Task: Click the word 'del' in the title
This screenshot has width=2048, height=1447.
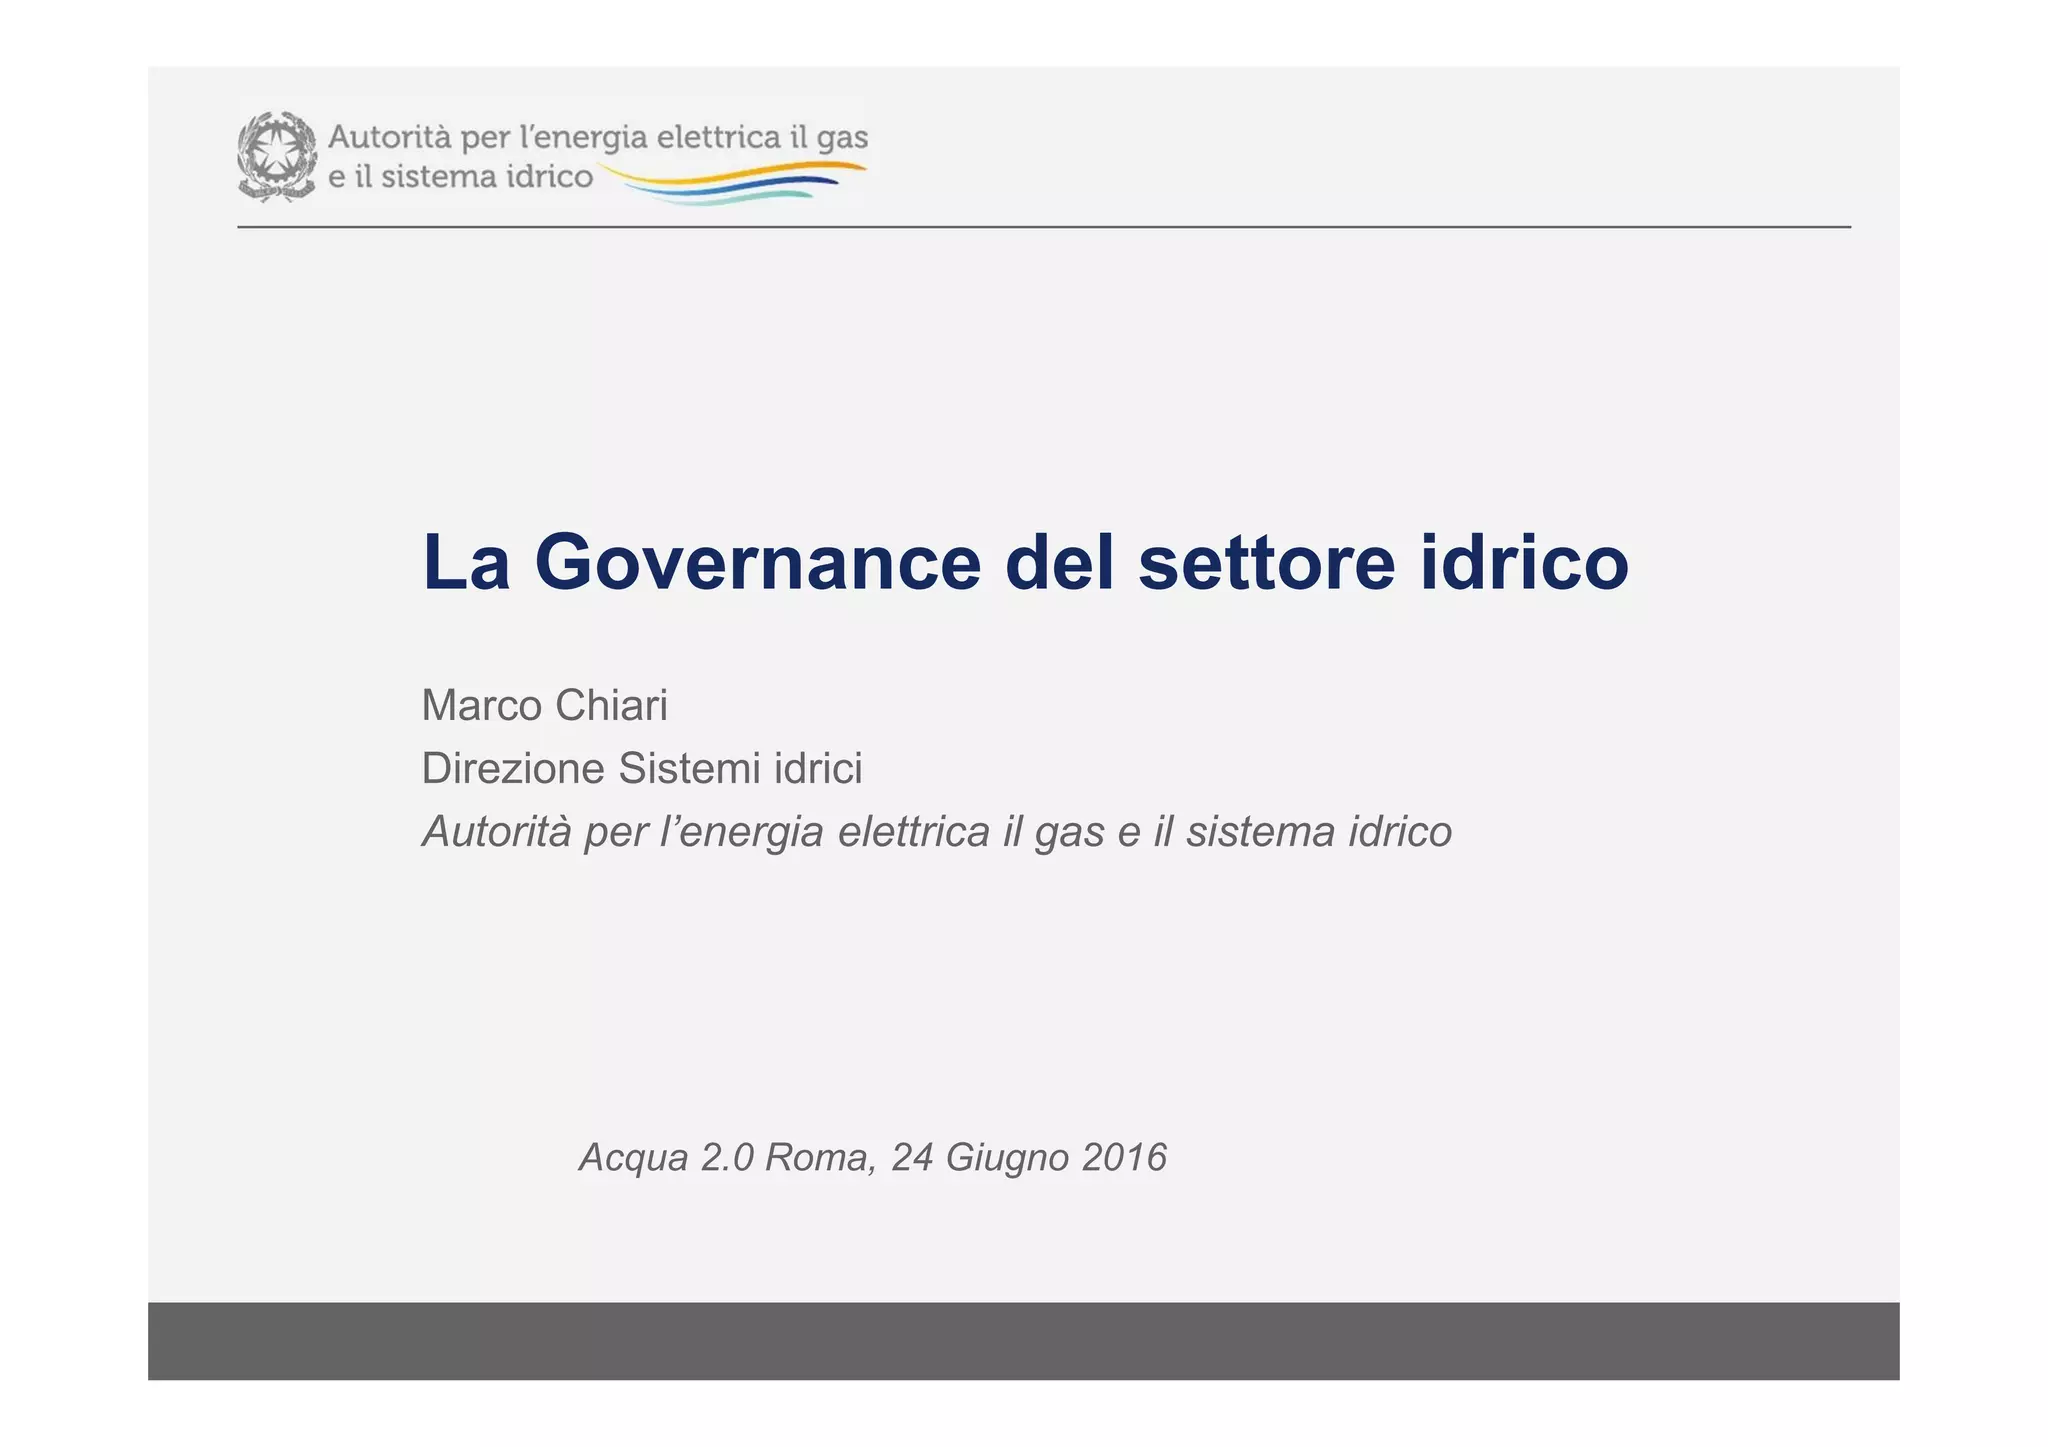Action: point(1059,562)
